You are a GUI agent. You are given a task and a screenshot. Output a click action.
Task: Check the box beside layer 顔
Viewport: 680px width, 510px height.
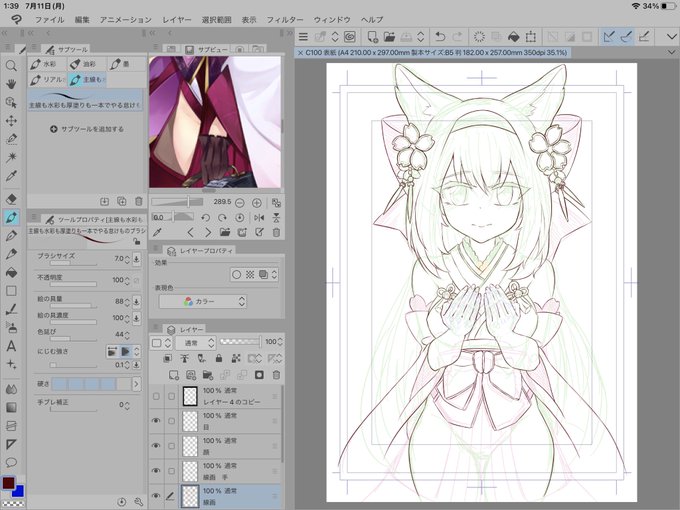[x=171, y=446]
